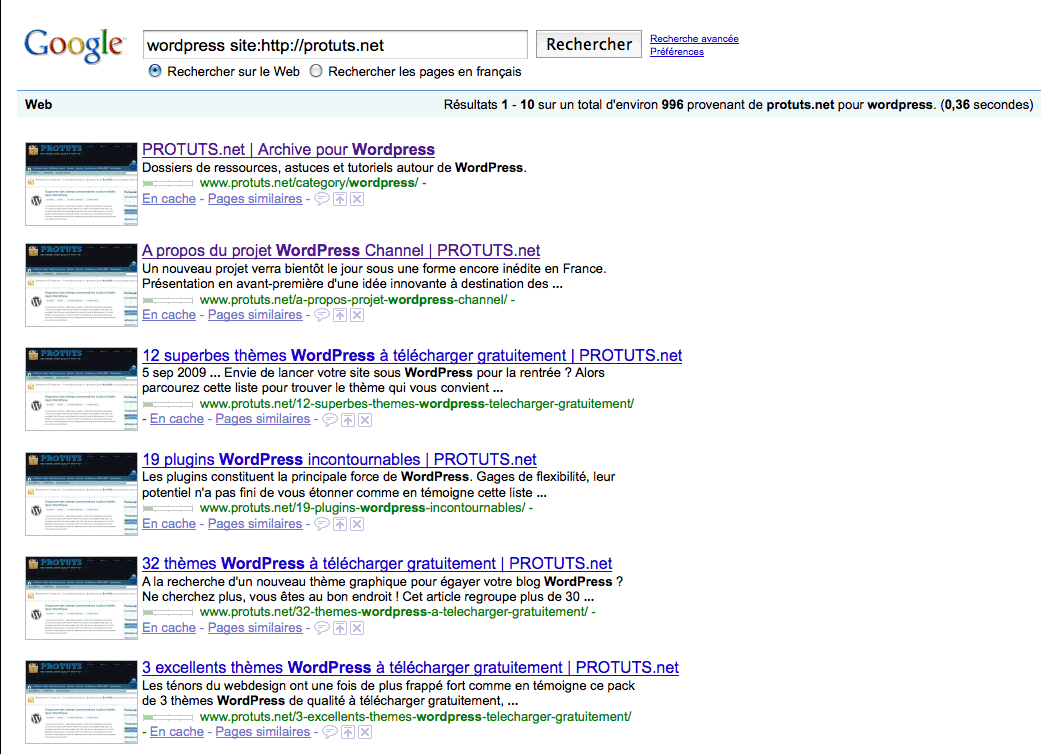The width and height of the screenshot is (1042, 754).
Task: Open Pages similaires for 12 superbes thèmes result
Action: click(x=262, y=419)
